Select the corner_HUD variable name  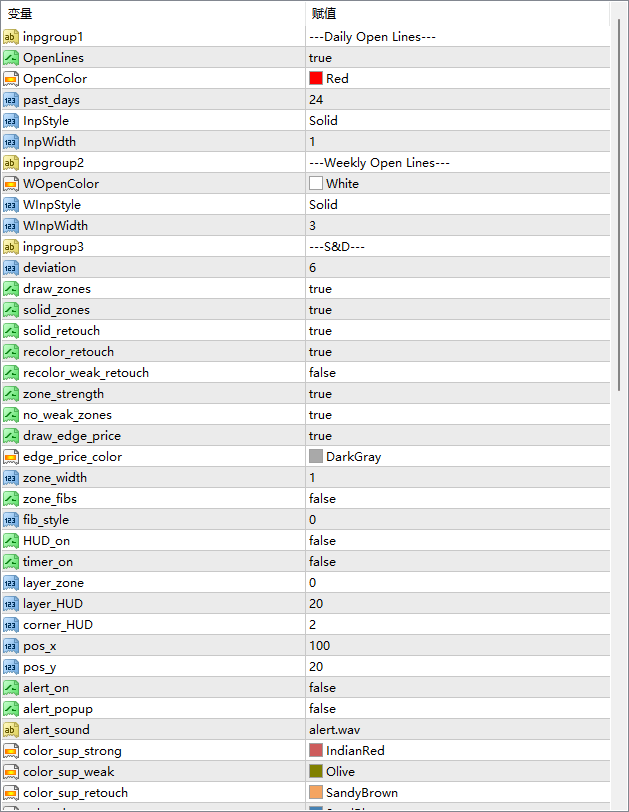click(x=58, y=625)
